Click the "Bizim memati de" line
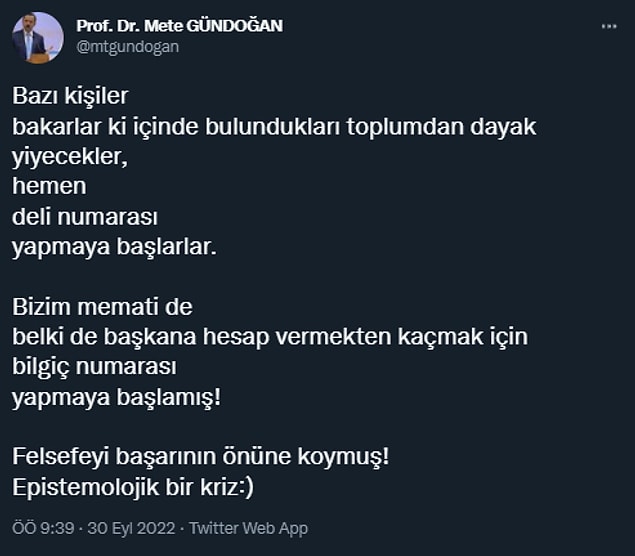Screen dimensions: 635x556 102,307
